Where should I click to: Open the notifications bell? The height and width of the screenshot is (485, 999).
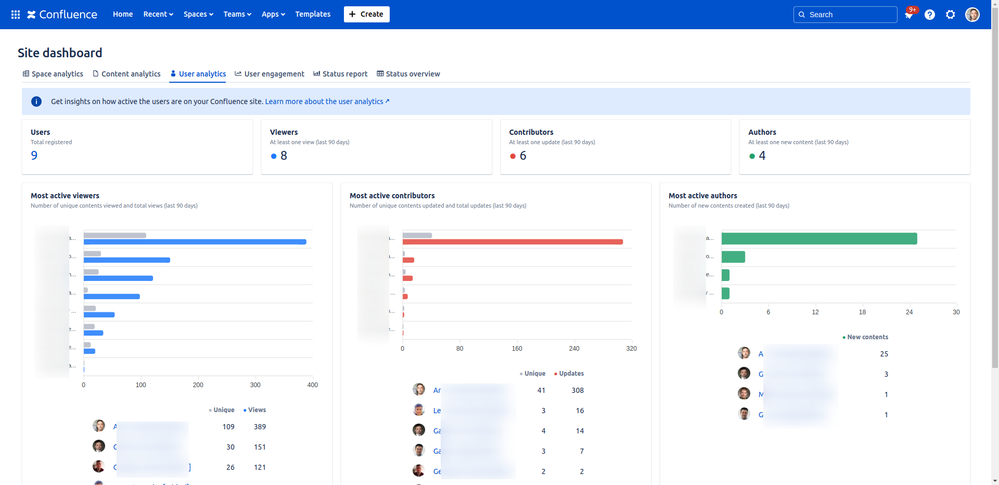point(909,15)
